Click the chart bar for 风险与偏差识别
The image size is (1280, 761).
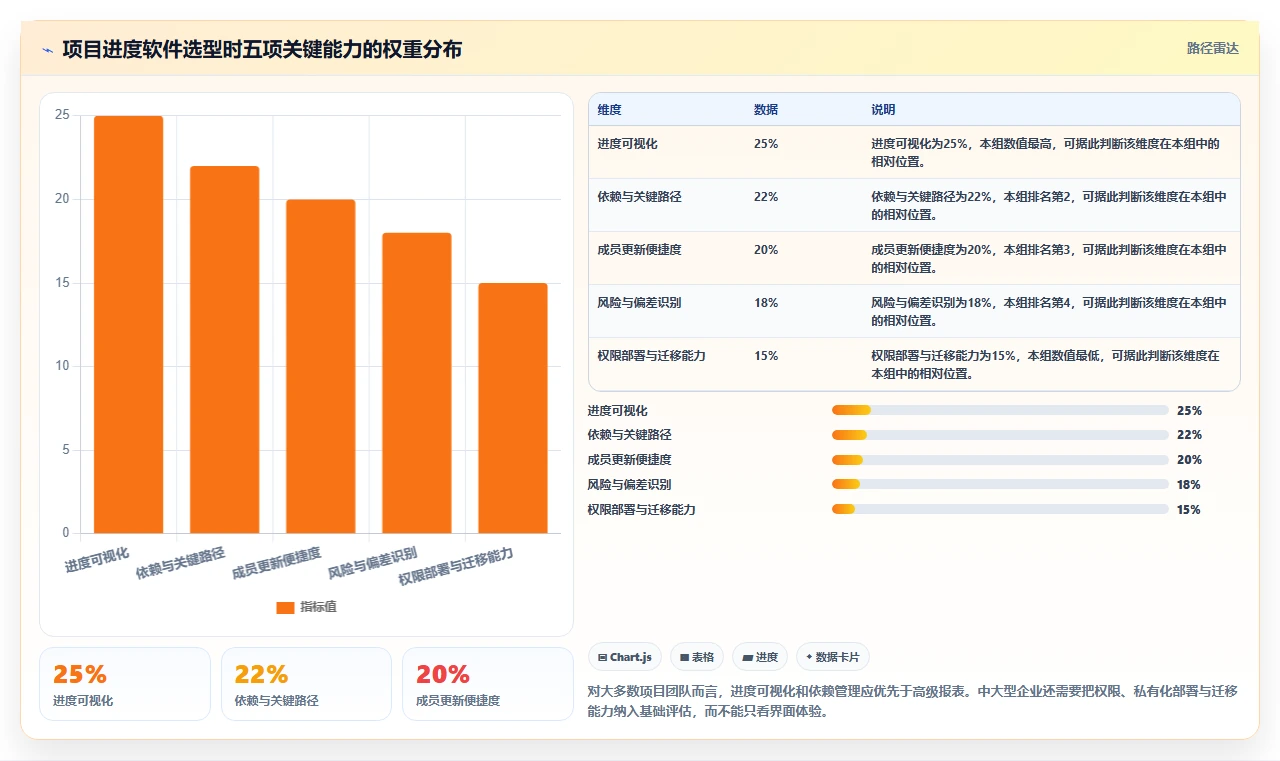[x=416, y=383]
